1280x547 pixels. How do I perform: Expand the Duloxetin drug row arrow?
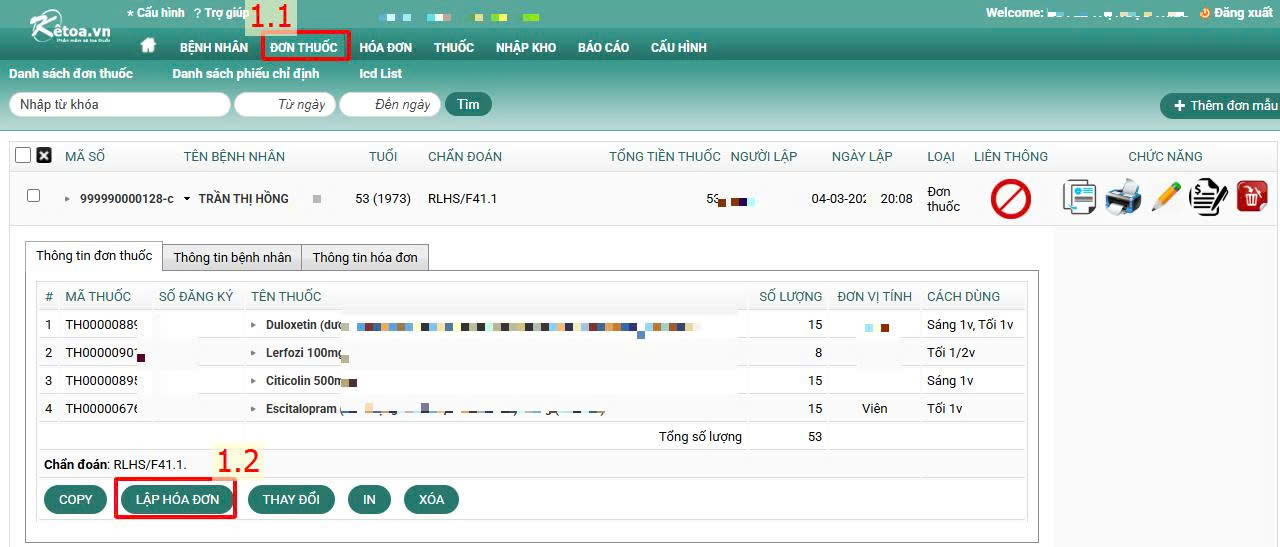click(253, 325)
